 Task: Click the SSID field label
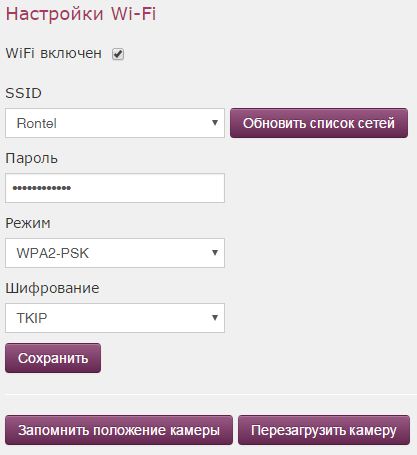pos(24,93)
